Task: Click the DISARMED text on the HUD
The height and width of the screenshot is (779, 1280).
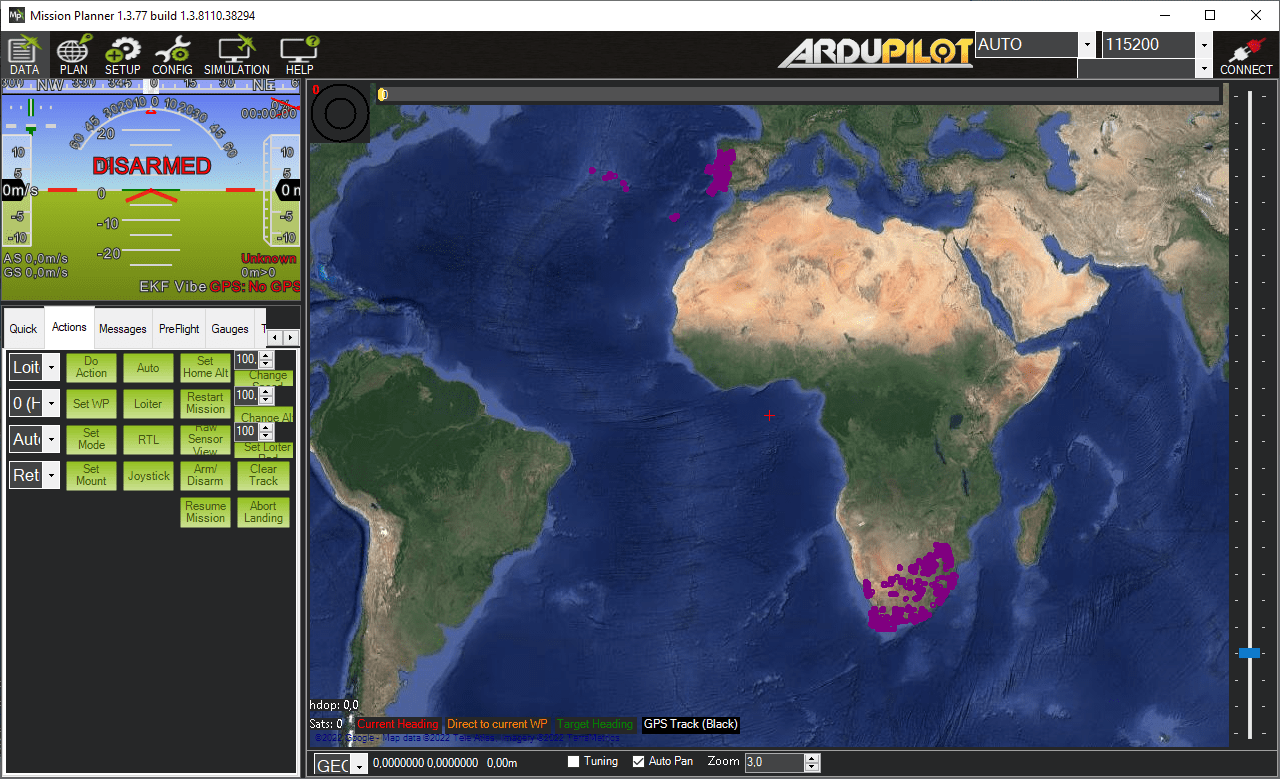Action: point(152,166)
